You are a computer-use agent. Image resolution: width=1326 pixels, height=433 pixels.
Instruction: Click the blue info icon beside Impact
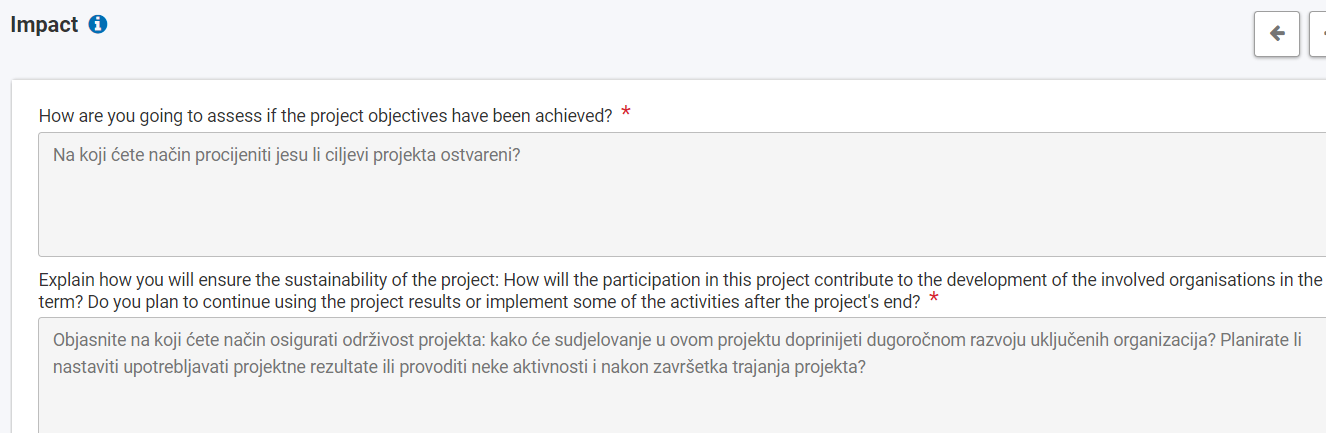[98, 25]
